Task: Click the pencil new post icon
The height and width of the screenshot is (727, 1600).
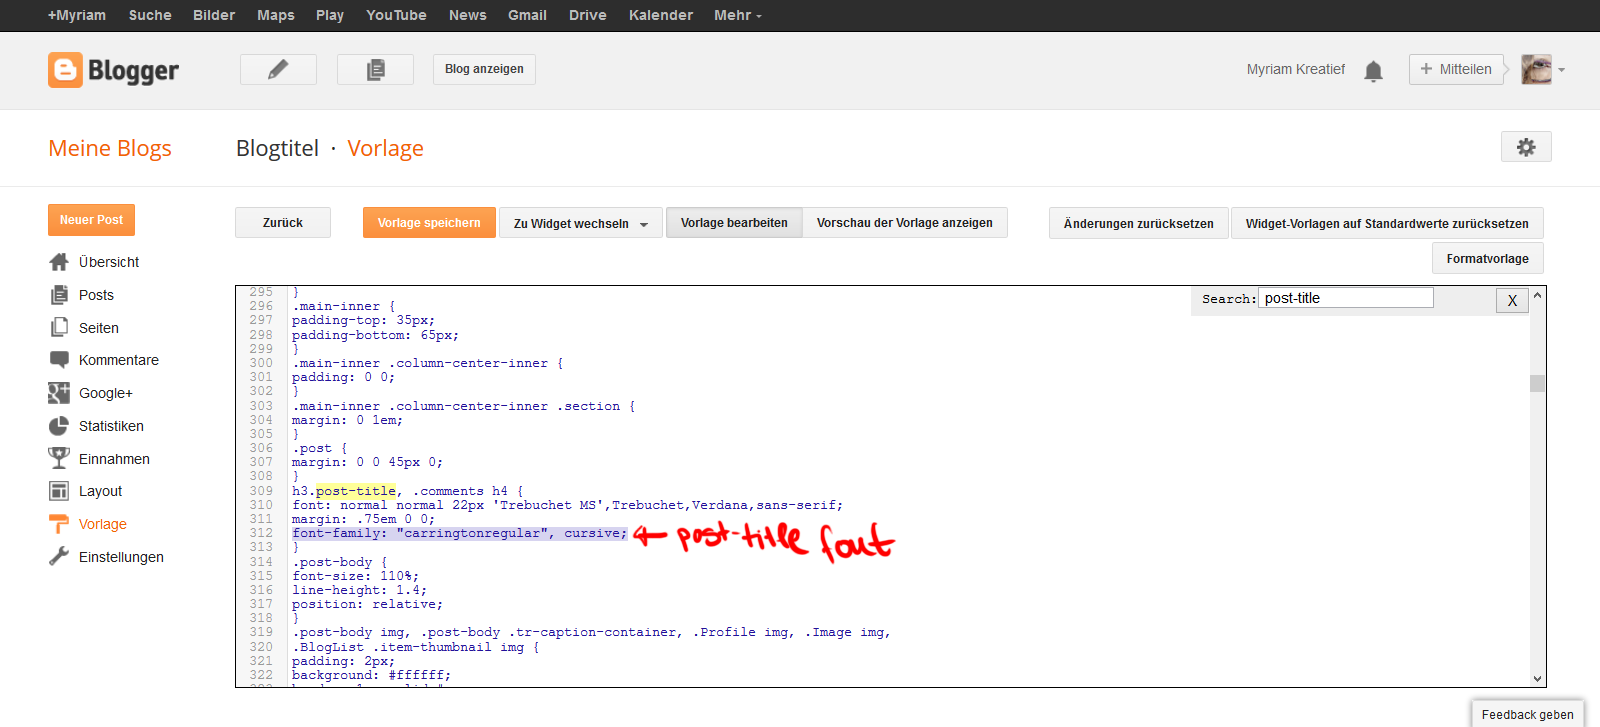Action: (278, 69)
